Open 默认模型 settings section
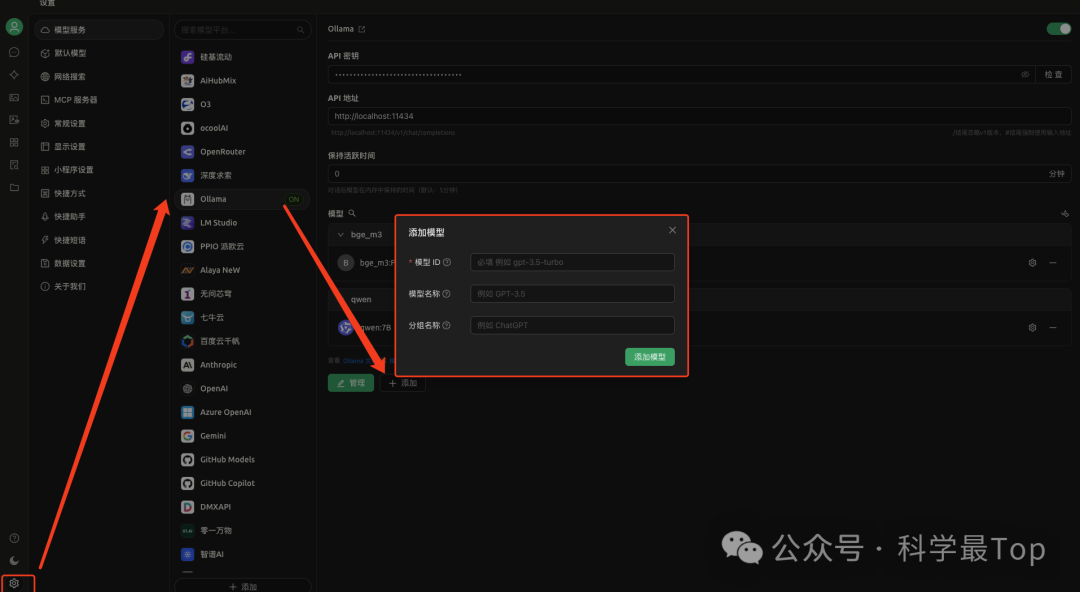 [98, 53]
